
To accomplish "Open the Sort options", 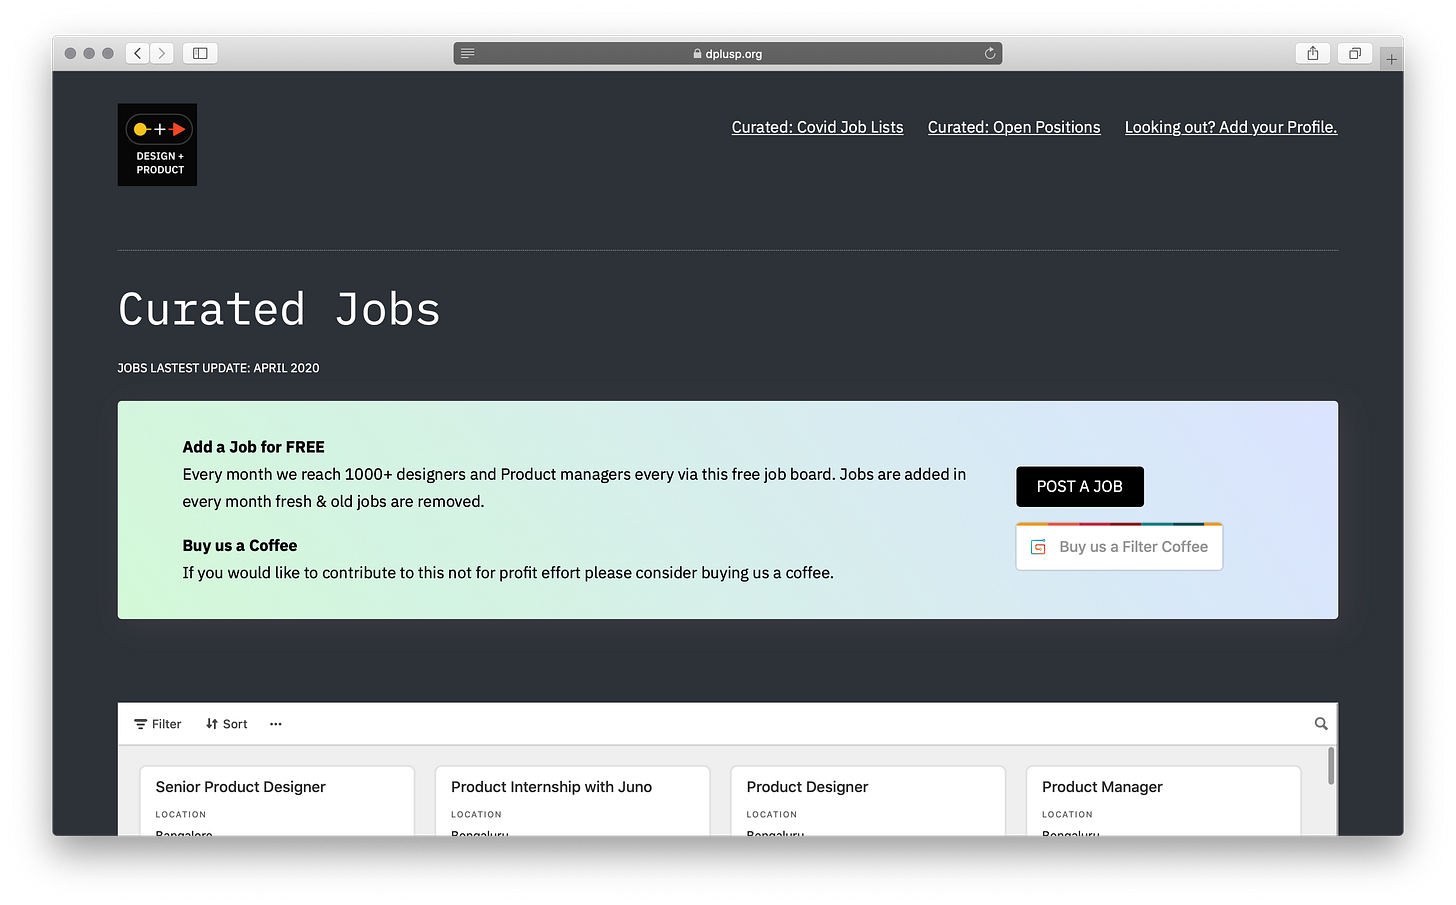I will [x=227, y=724].
